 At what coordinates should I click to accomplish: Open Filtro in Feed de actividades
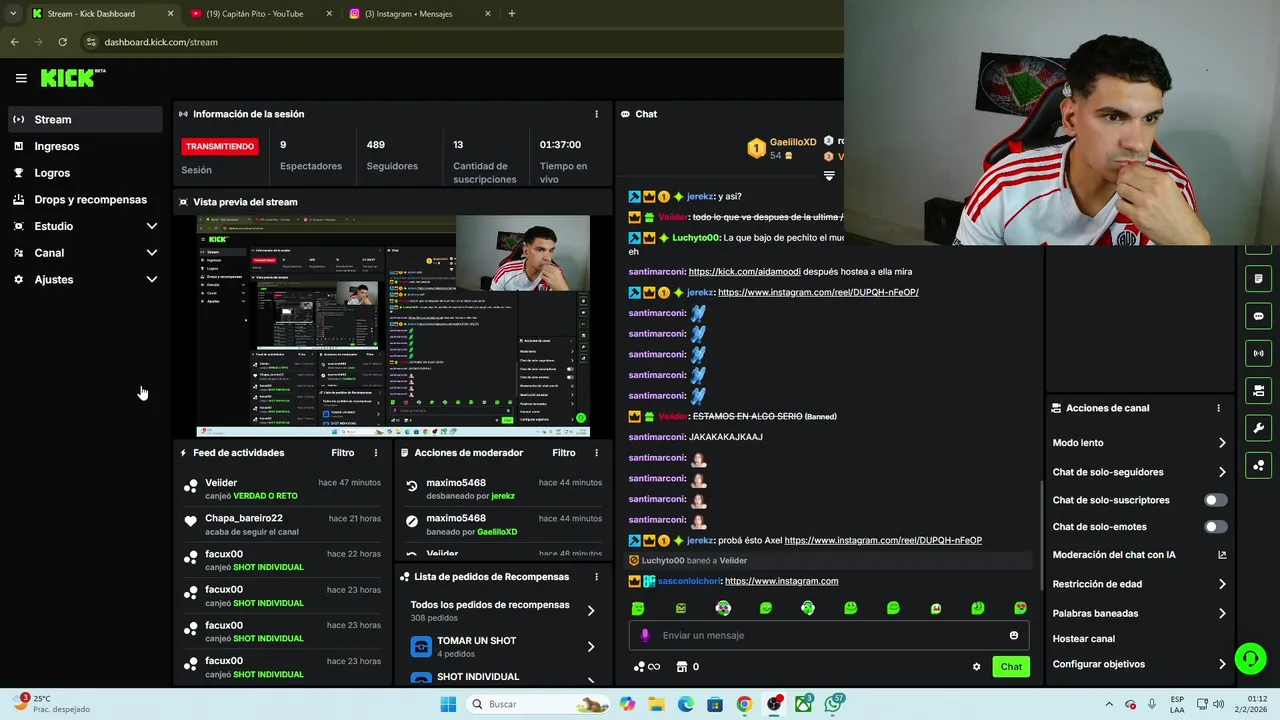[x=343, y=453]
